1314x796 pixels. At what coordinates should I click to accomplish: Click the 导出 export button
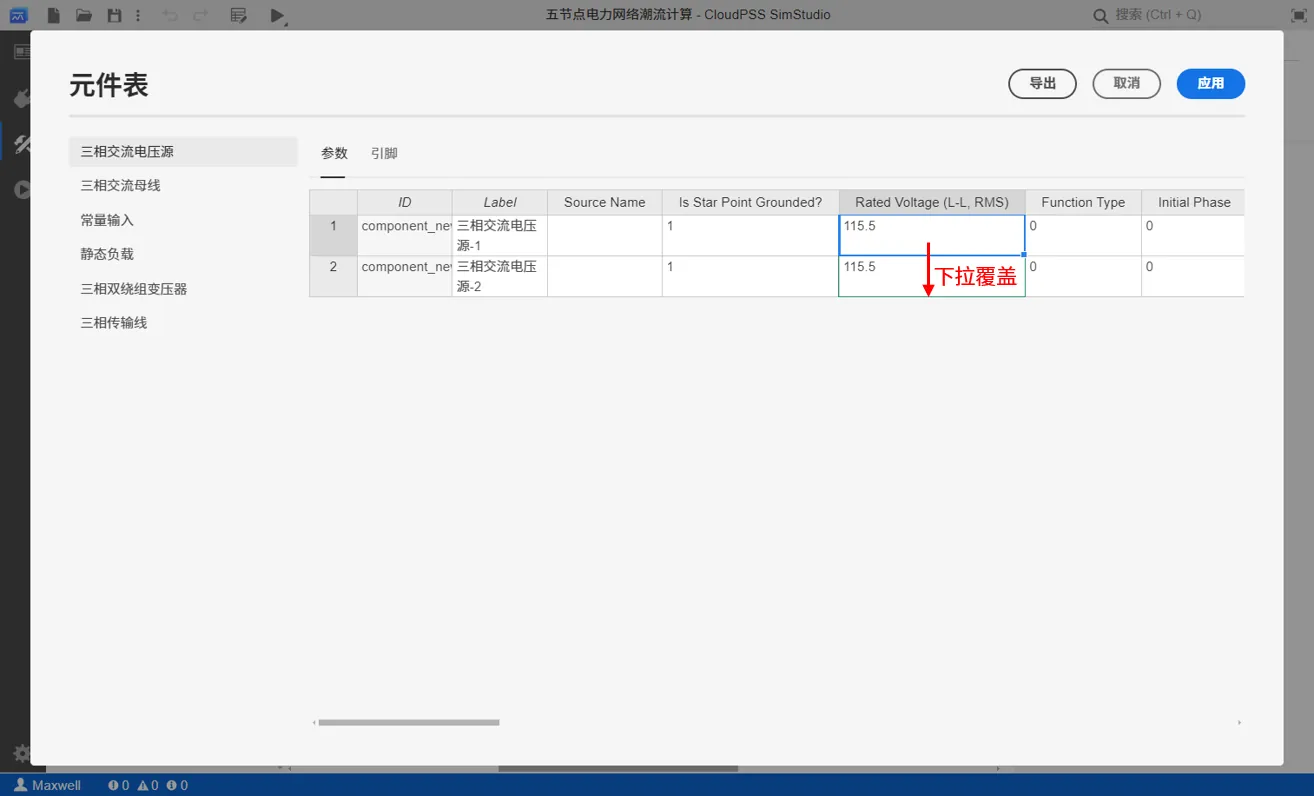click(1042, 83)
